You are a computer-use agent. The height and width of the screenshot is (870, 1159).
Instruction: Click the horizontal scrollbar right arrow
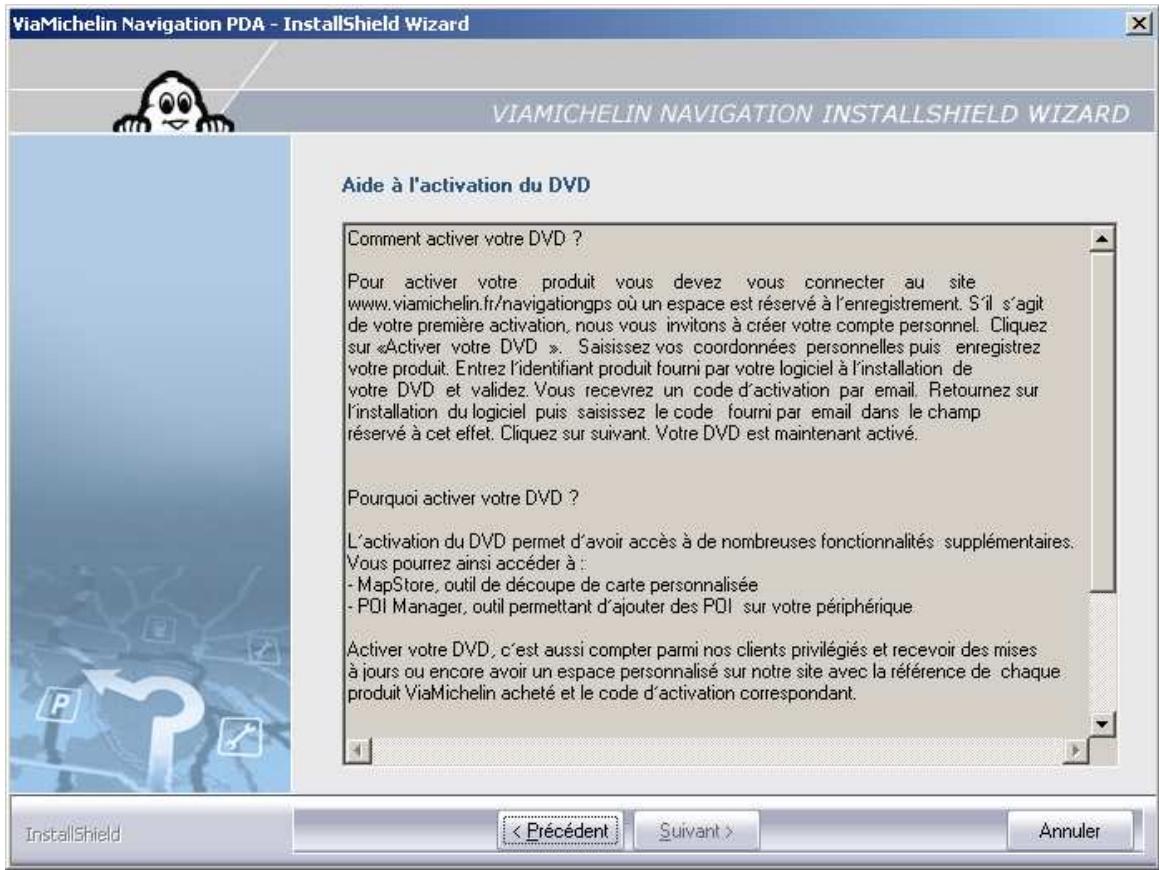pos(1075,751)
